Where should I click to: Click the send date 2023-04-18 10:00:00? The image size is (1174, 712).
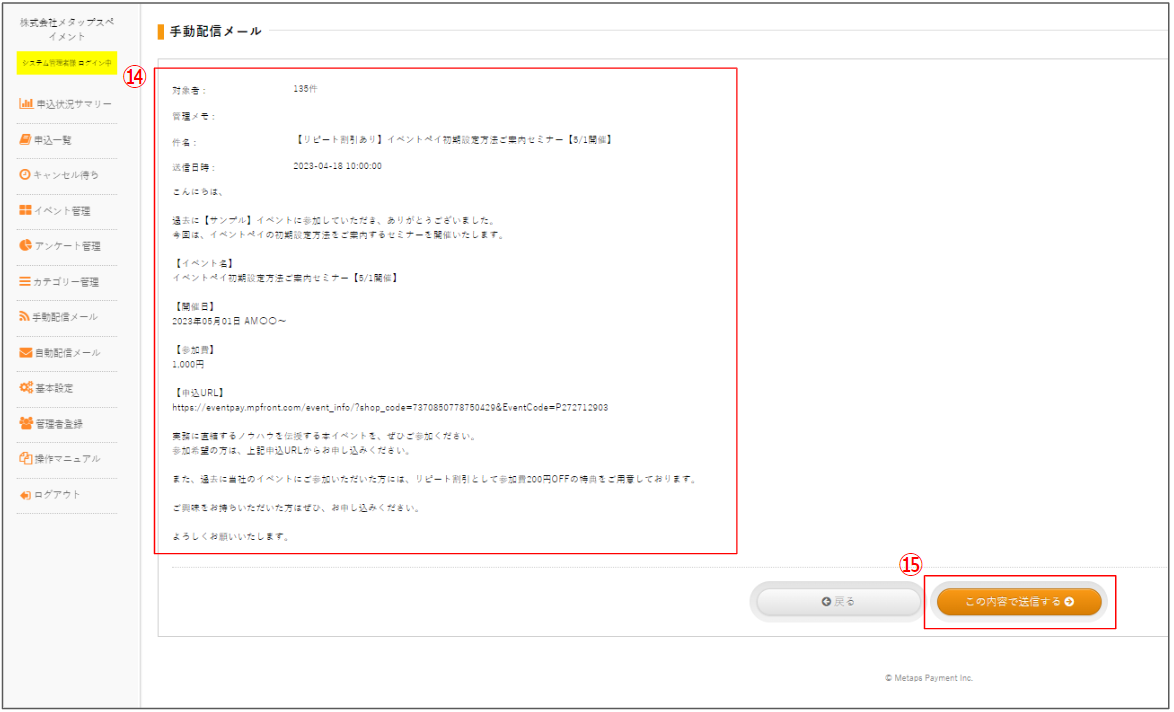pos(337,166)
